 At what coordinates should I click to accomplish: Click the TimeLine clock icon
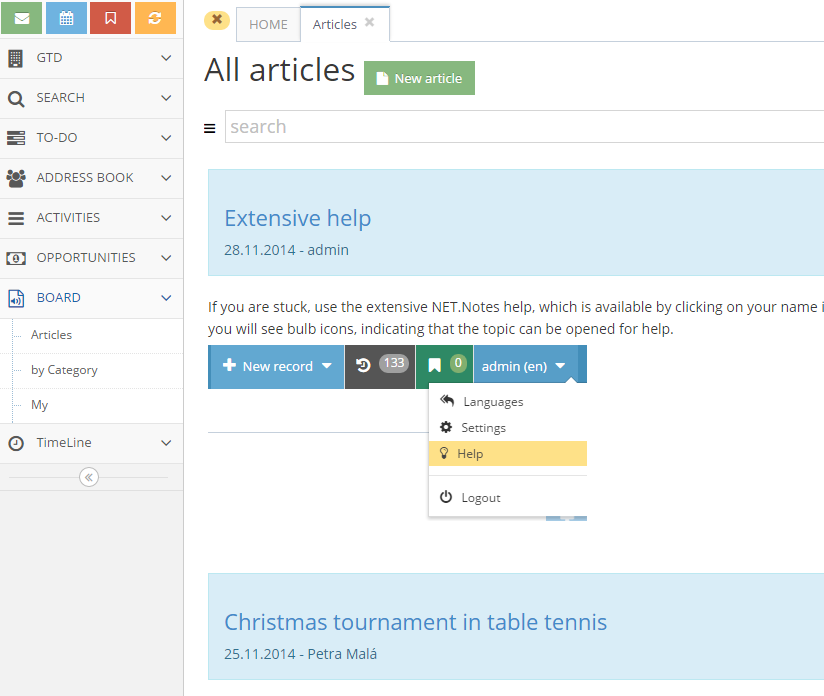(16, 443)
